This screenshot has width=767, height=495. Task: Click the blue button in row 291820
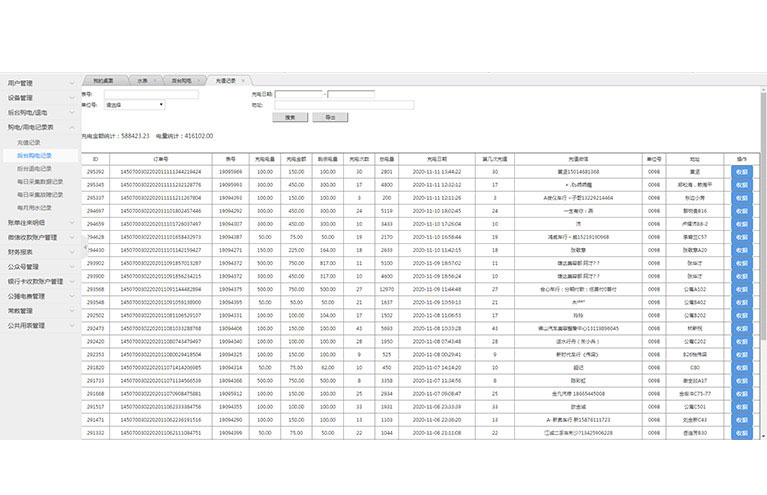(x=742, y=368)
